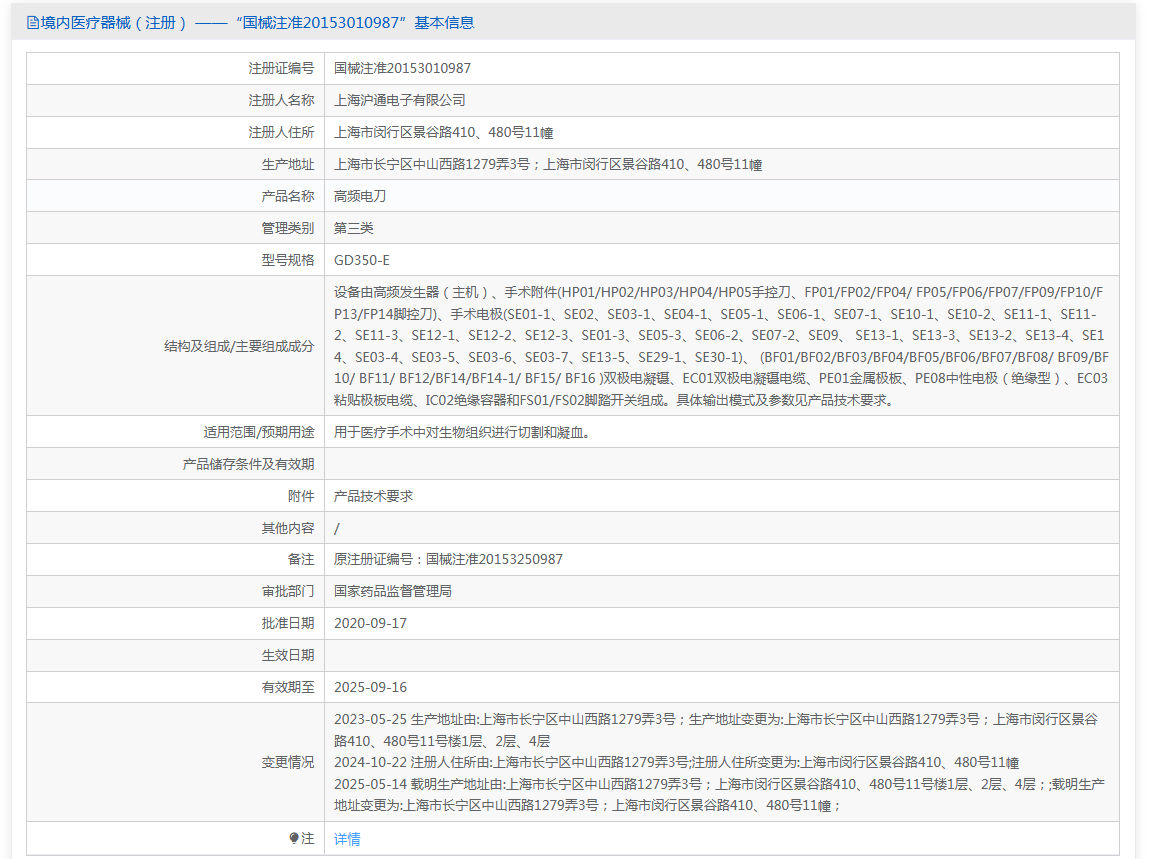Click the 有效期至 label
This screenshot has width=1156, height=859.
pos(288,687)
